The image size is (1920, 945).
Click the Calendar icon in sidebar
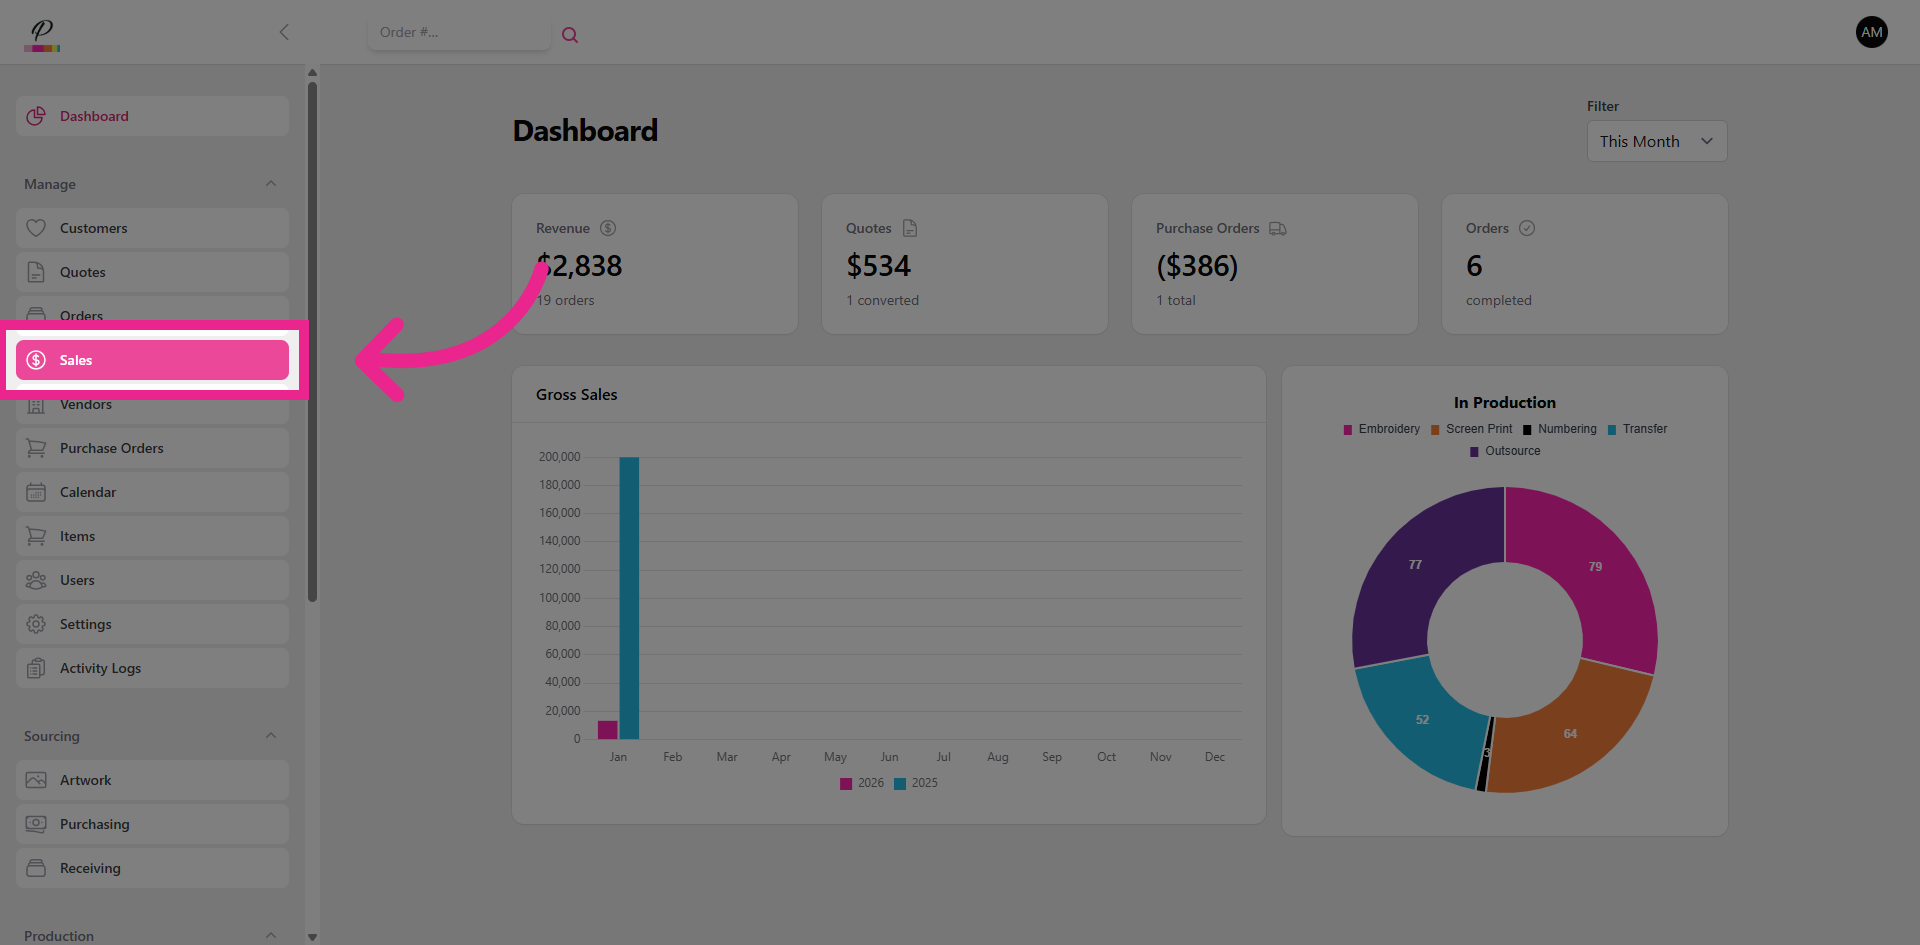tap(36, 492)
